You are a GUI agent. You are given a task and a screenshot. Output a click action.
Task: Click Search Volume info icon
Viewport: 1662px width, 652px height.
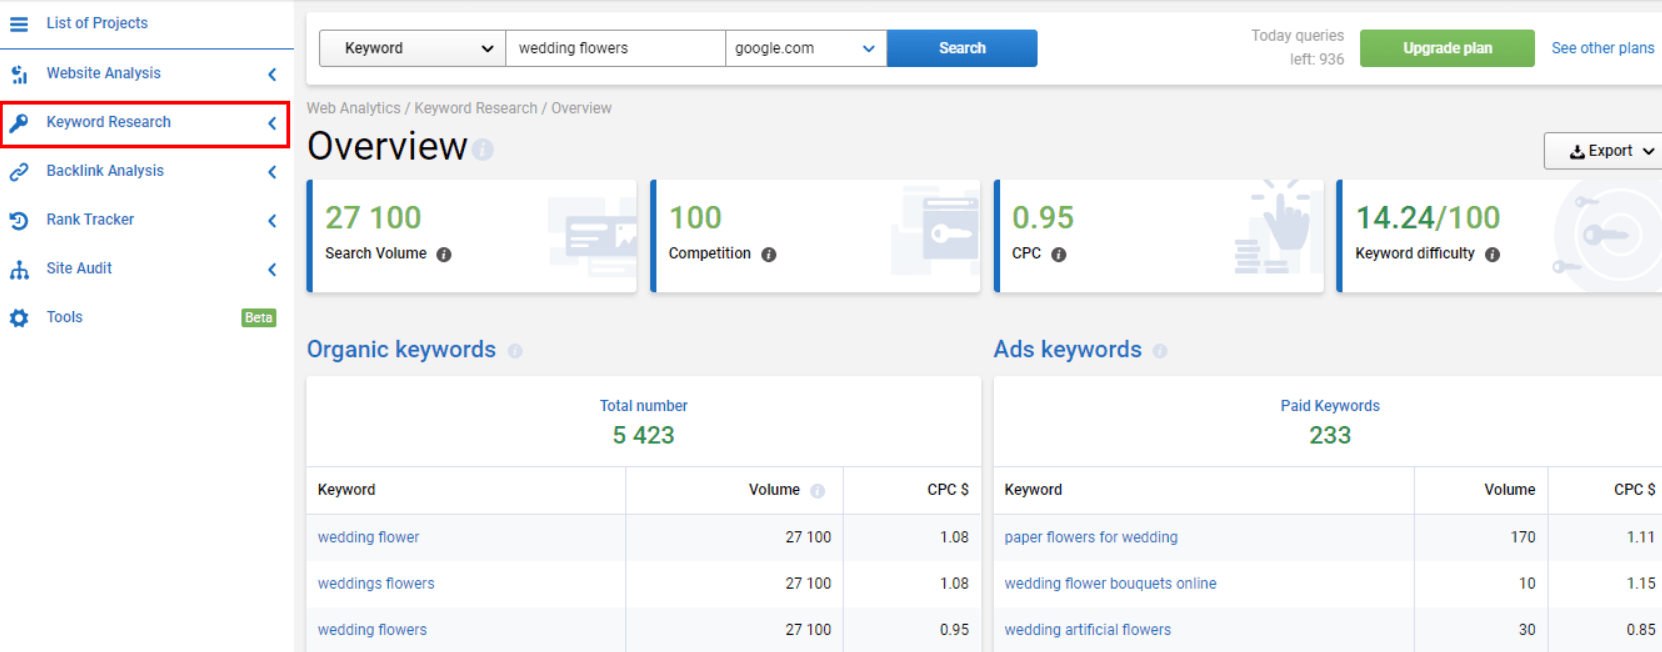tap(444, 255)
